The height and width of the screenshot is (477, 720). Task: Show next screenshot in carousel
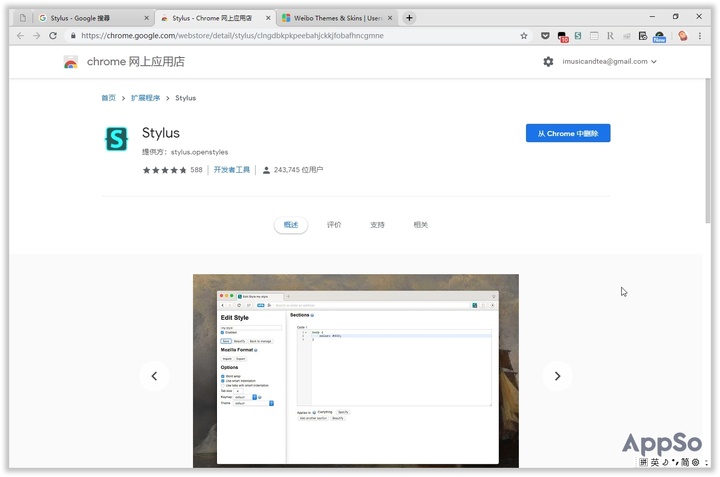[x=557, y=376]
